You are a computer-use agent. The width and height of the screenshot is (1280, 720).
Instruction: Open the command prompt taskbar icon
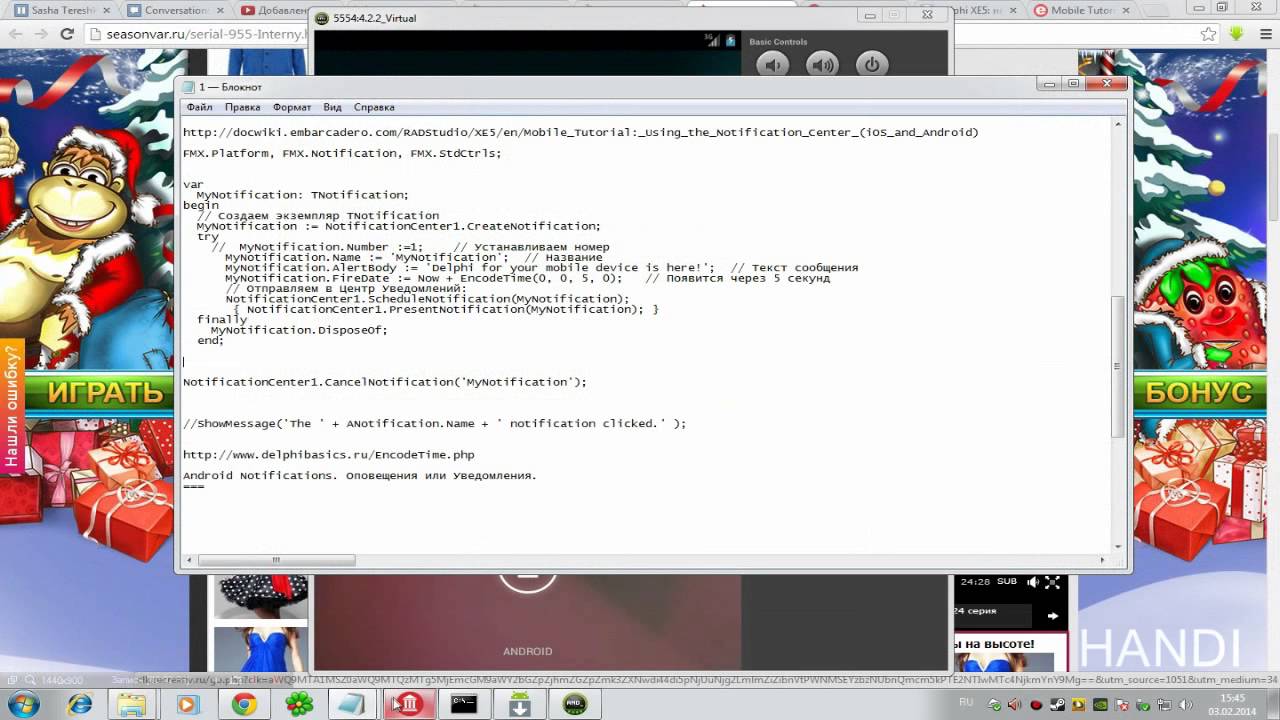[464, 704]
